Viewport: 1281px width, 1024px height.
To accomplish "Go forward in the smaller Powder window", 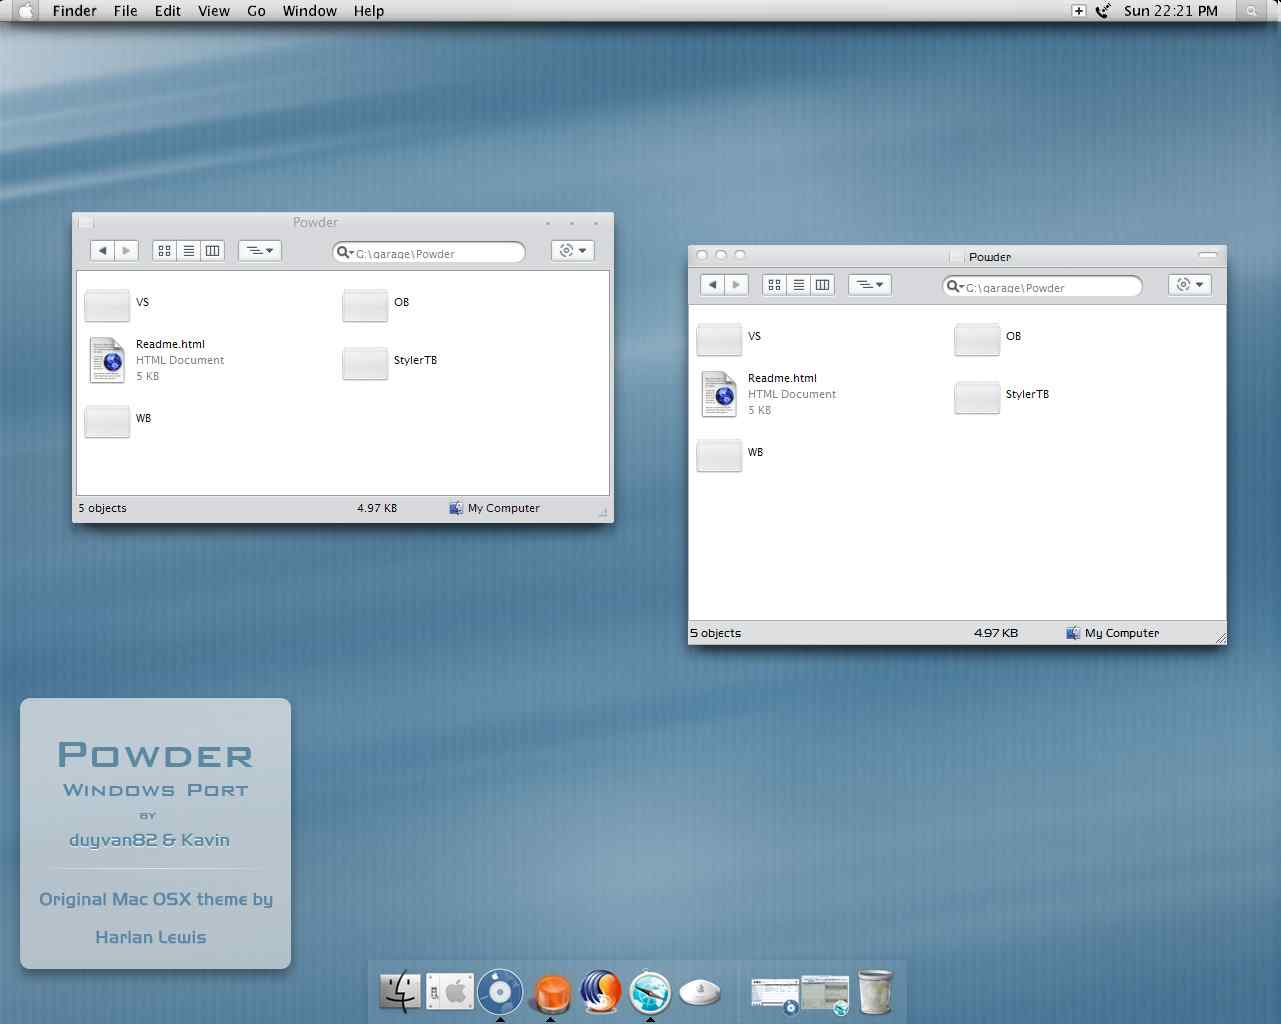I will pyautogui.click(x=127, y=251).
